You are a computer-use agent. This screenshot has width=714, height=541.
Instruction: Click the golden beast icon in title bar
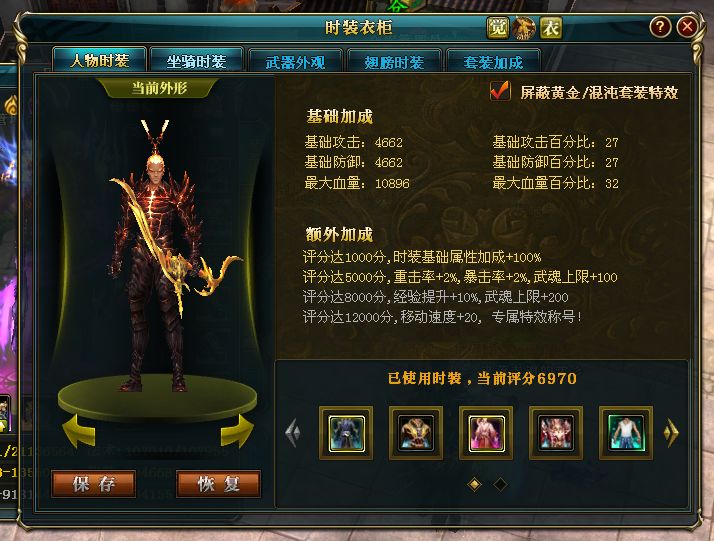524,28
